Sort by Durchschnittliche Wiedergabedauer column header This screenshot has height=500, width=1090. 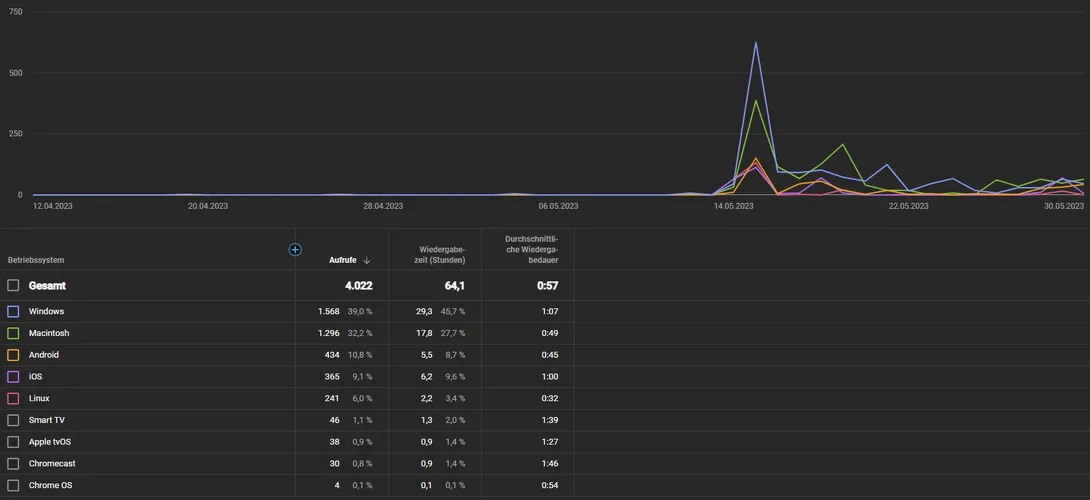531,250
